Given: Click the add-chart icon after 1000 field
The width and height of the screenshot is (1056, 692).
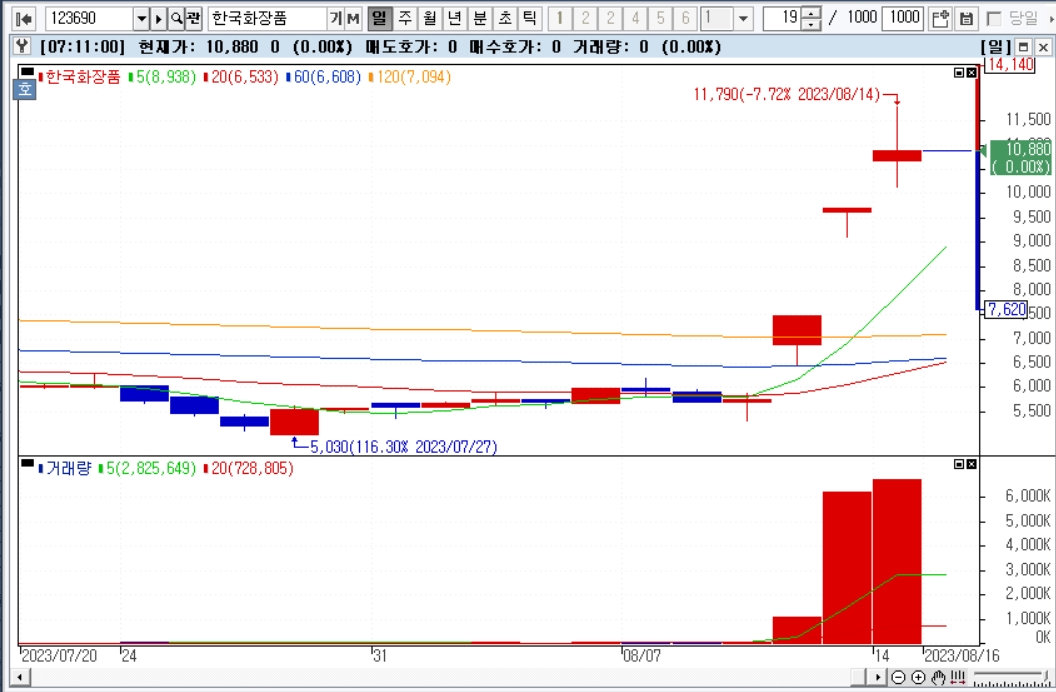Looking at the screenshot, I should click(x=939, y=19).
